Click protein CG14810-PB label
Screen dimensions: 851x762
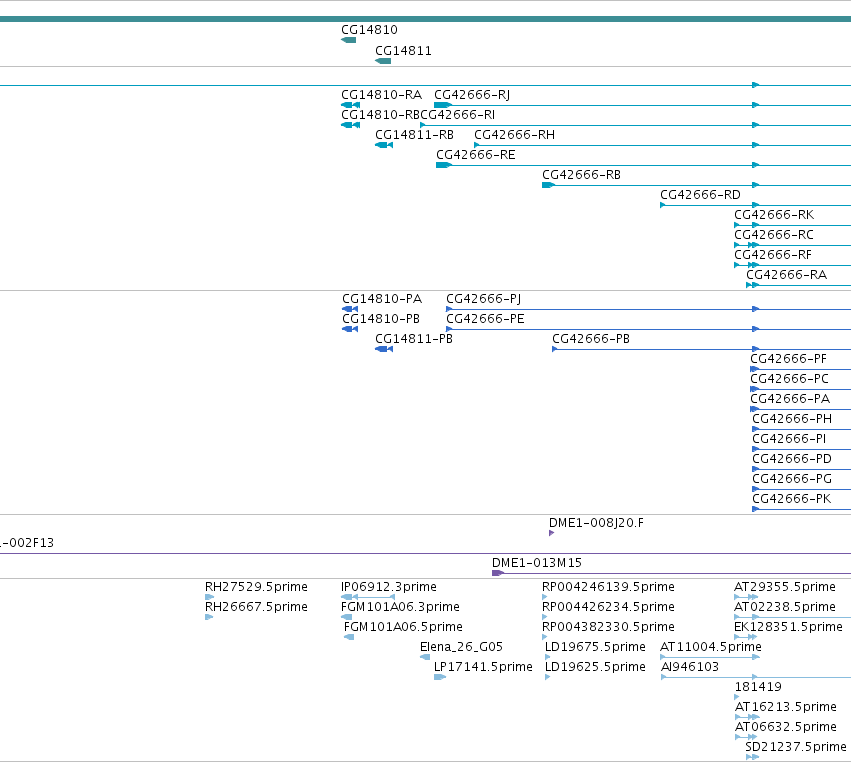point(381,319)
